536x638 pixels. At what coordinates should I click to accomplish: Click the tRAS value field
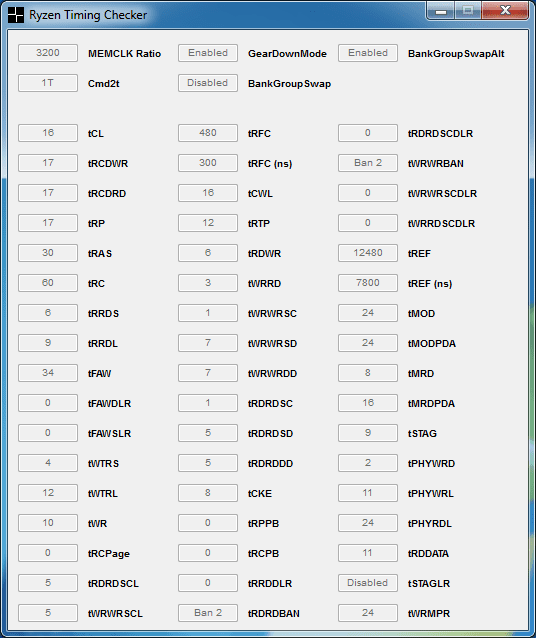pos(48,253)
